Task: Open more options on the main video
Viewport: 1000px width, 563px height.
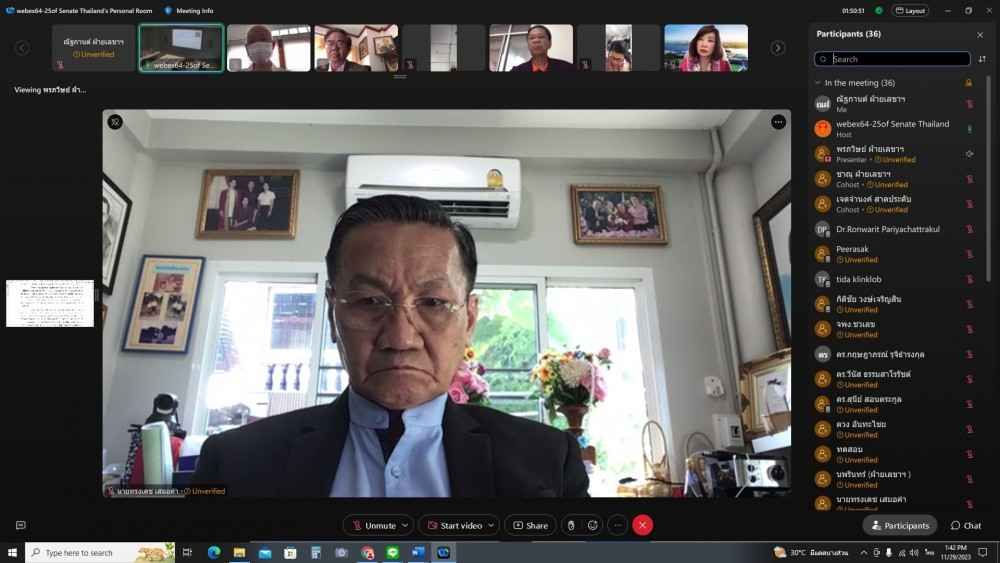Action: pos(778,122)
